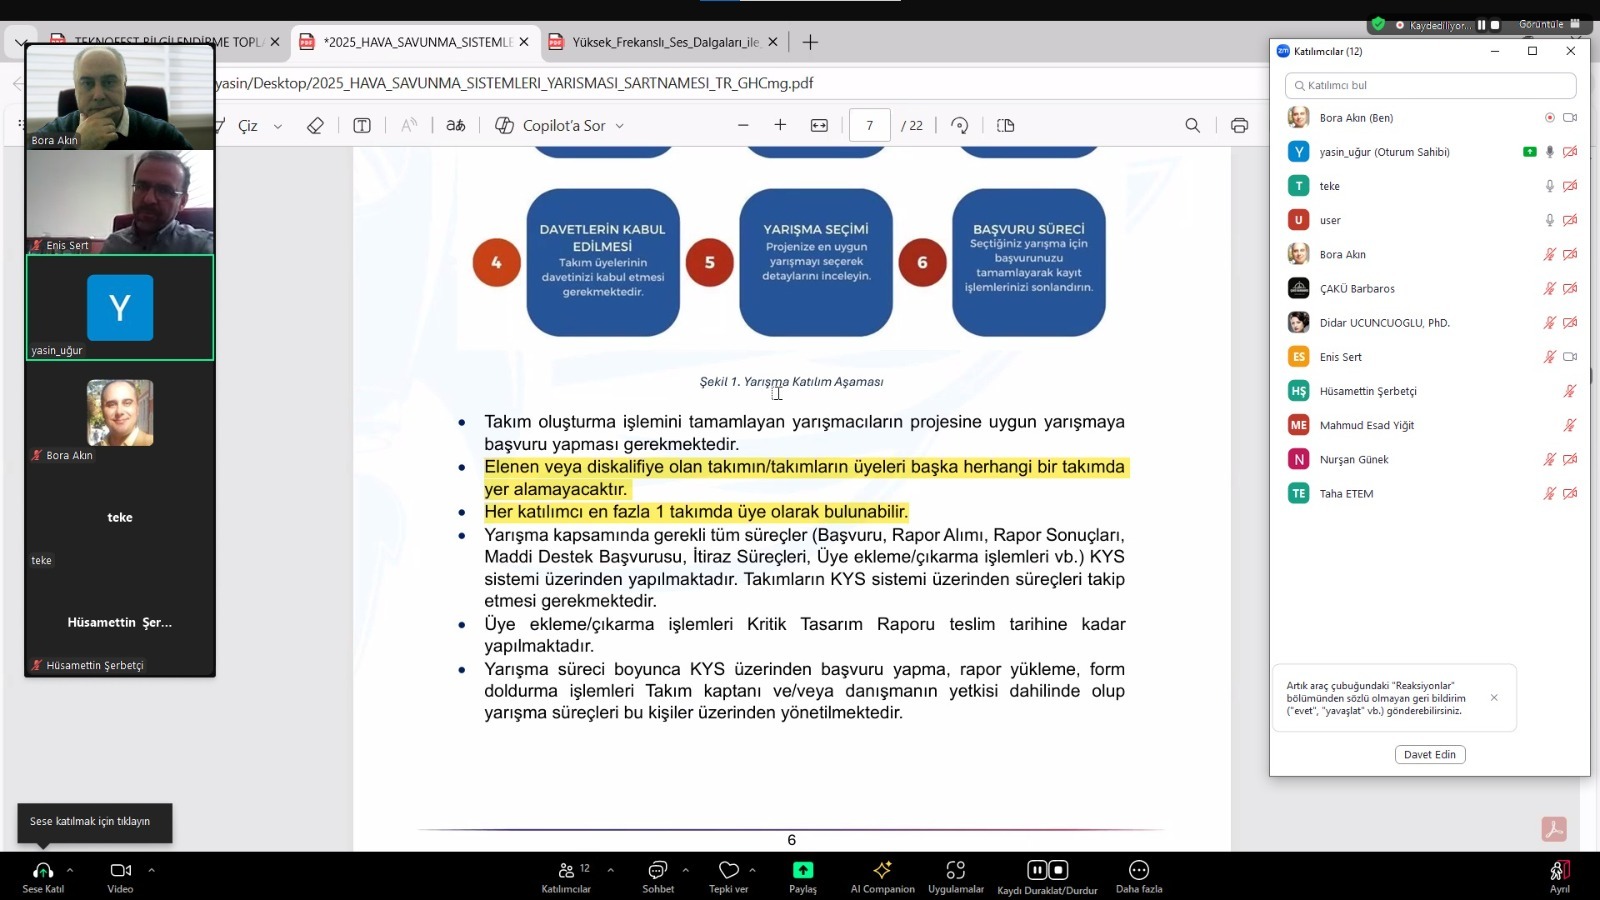
Task: Click the Davet Edin button
Action: click(x=1429, y=754)
